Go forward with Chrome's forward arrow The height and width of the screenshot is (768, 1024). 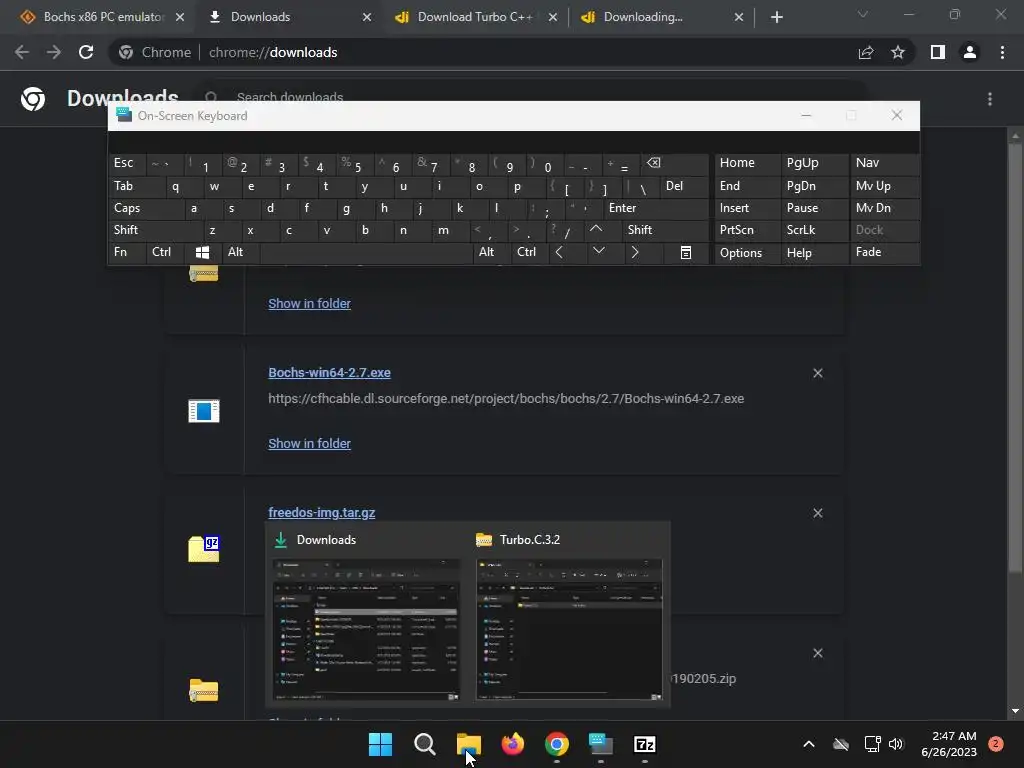click(x=54, y=52)
